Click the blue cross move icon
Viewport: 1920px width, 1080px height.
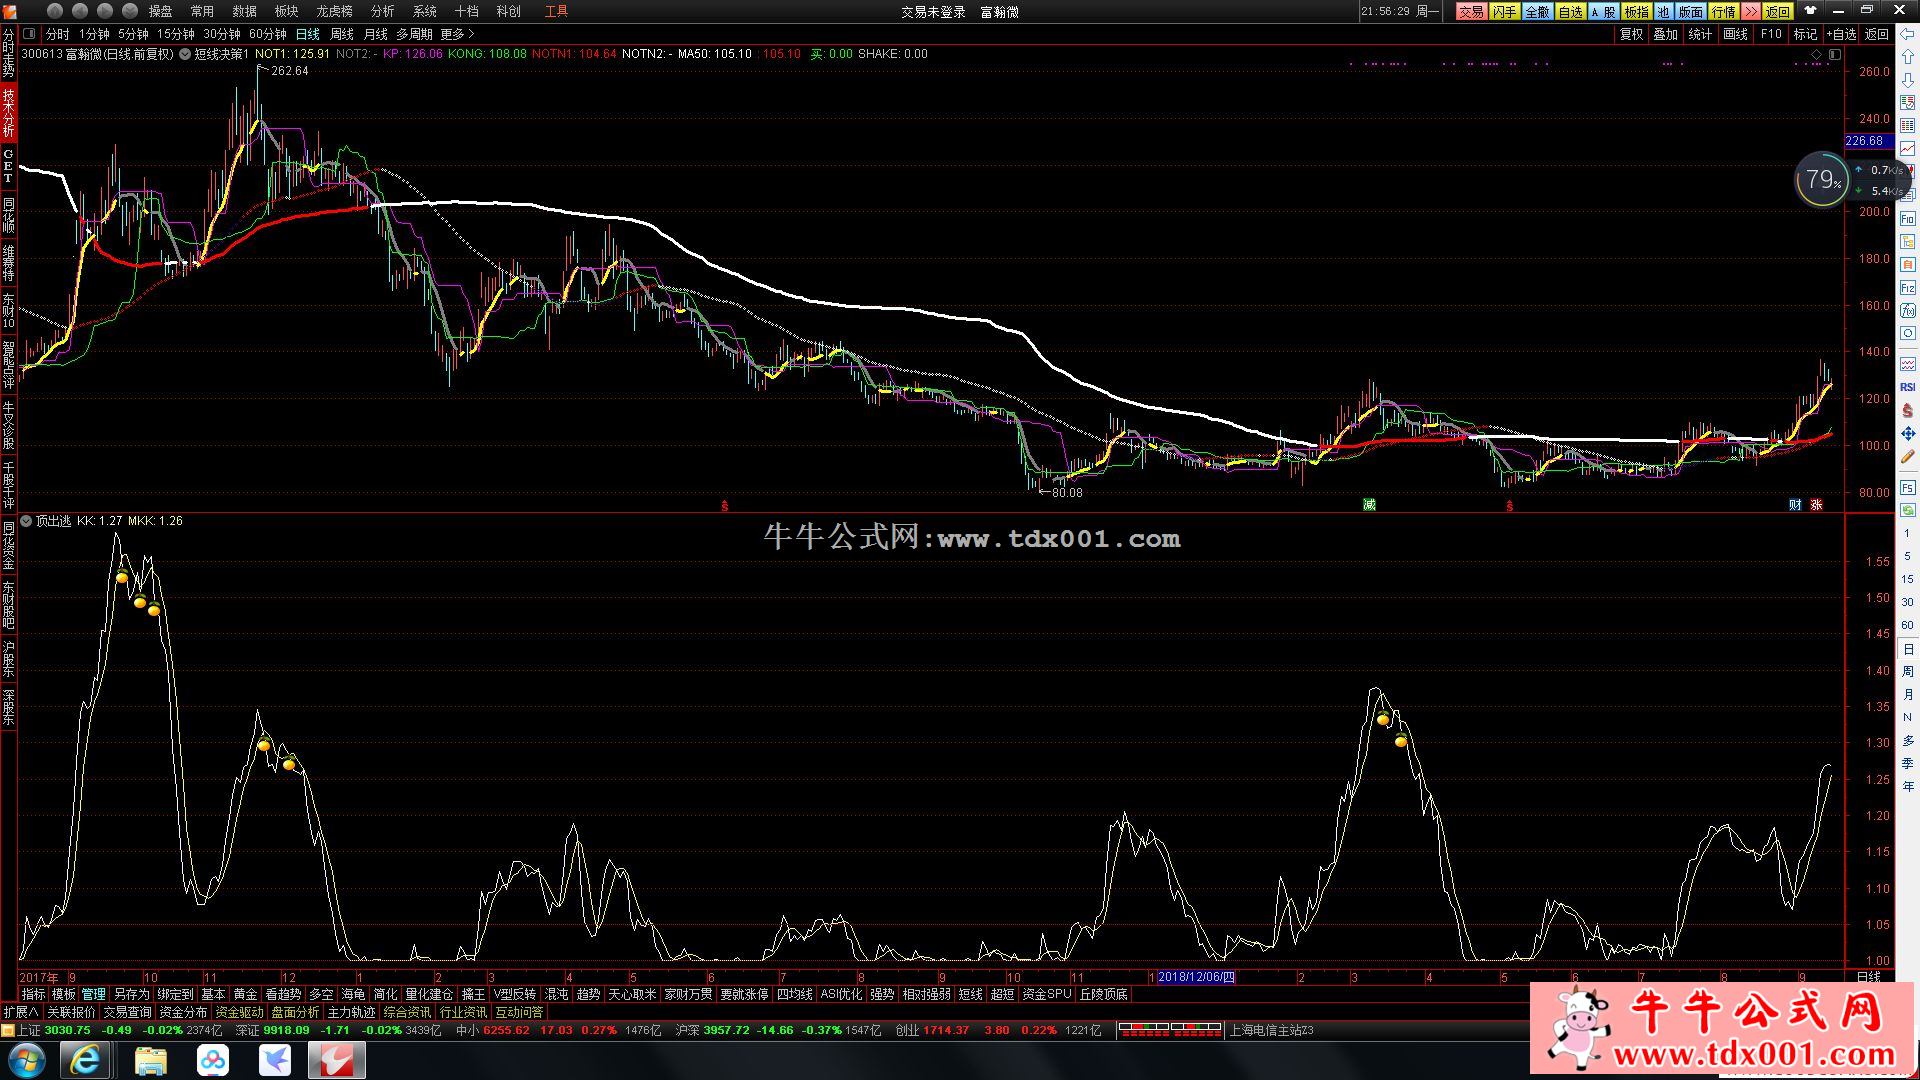[x=1907, y=433]
